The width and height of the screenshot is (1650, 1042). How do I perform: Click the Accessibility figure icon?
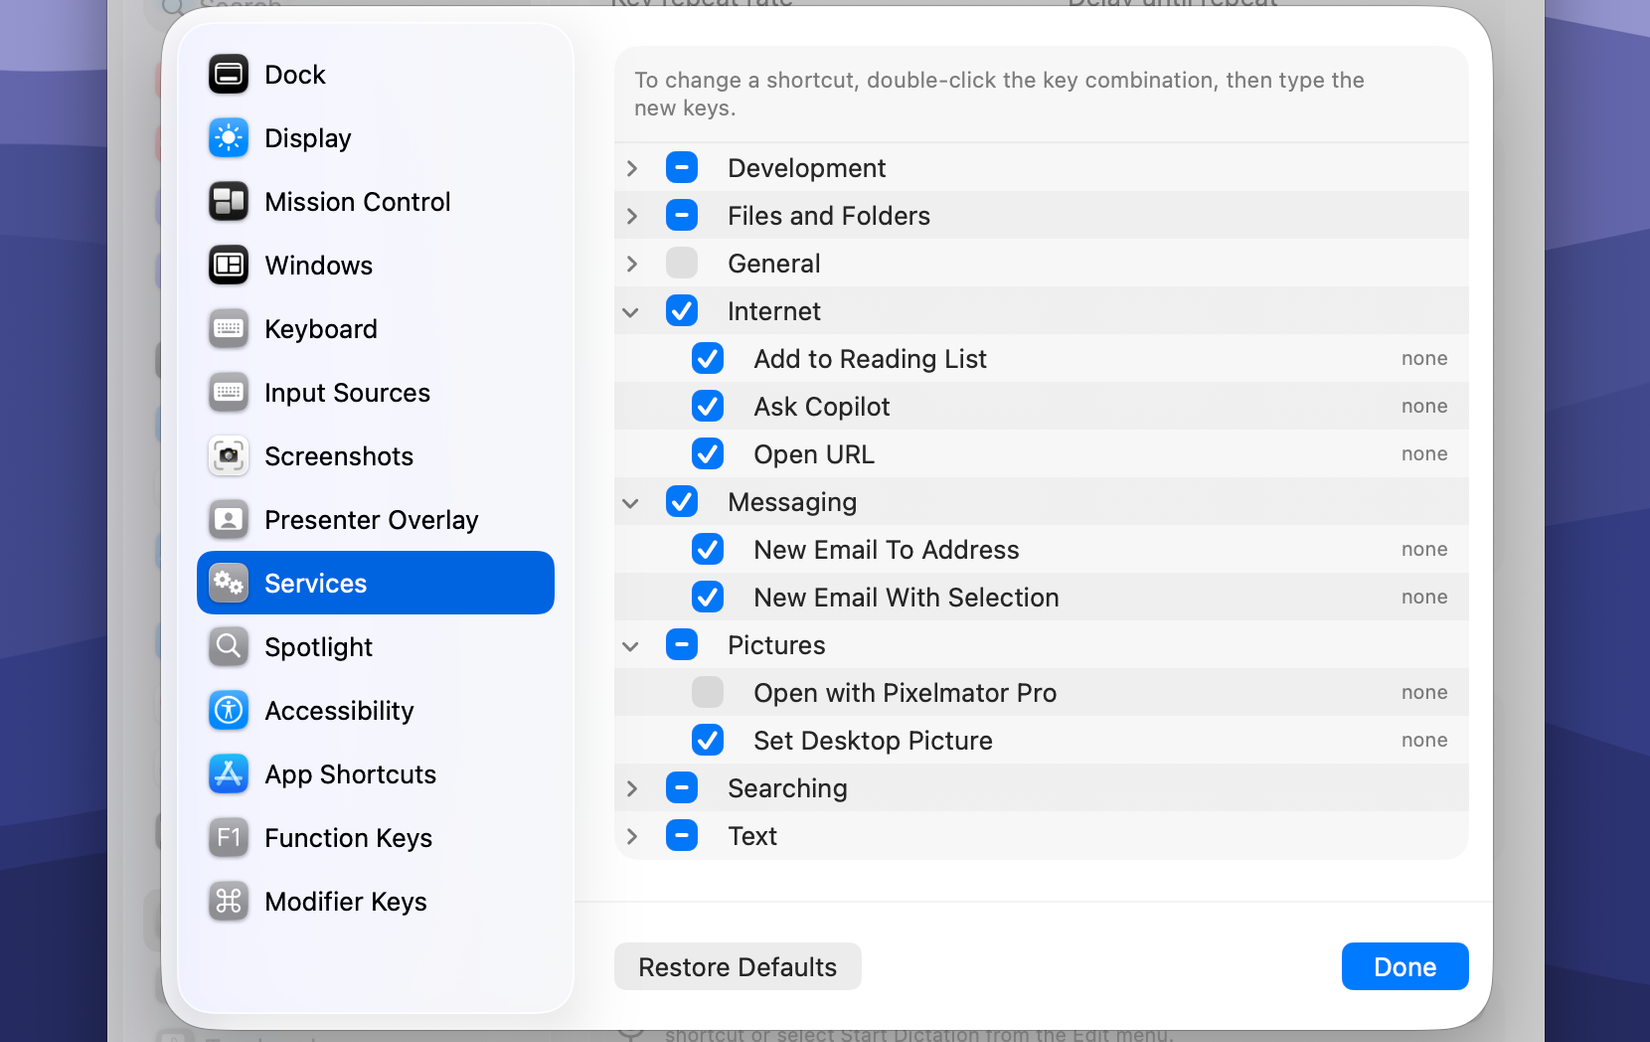tap(228, 710)
